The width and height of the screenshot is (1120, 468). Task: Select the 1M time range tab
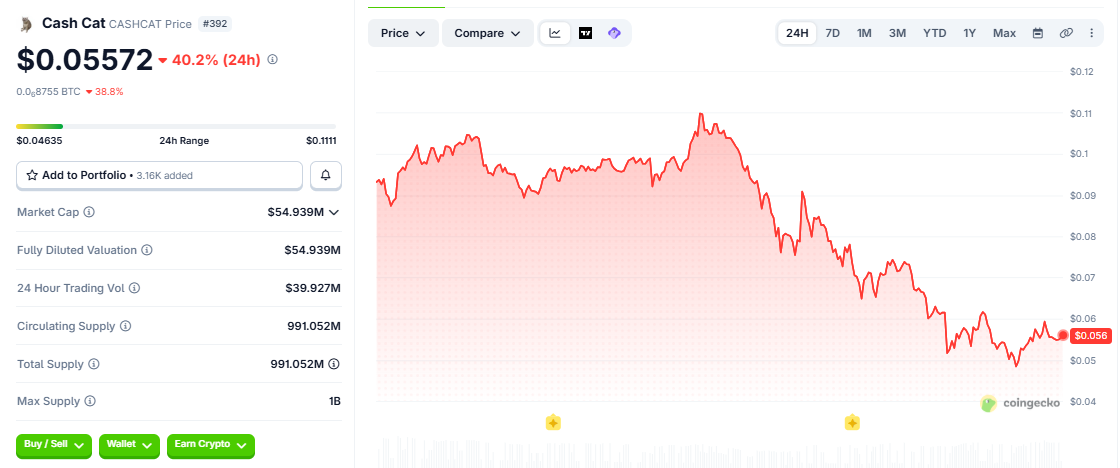[864, 33]
